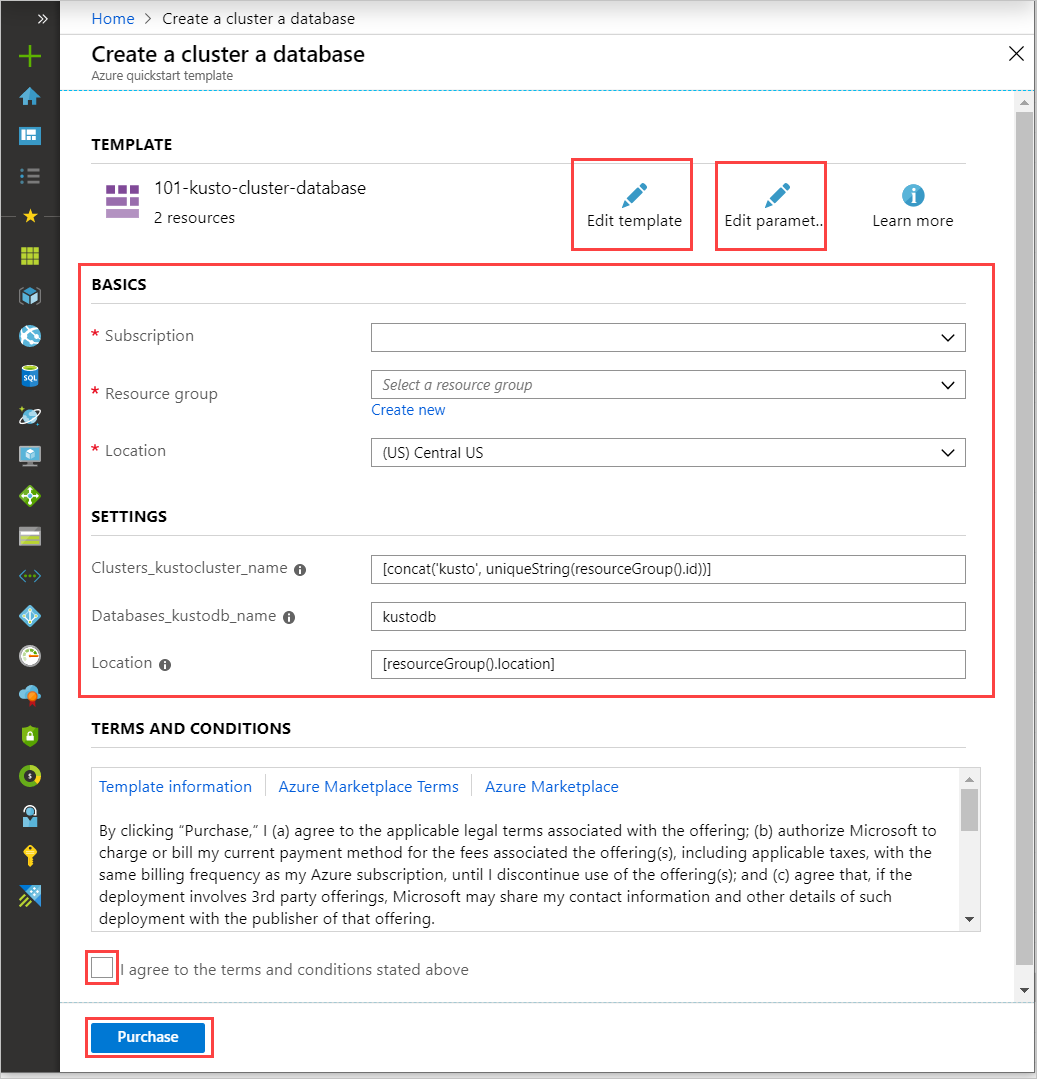The width and height of the screenshot is (1037, 1079).
Task: Close the Create a cluster blade
Action: 1016,54
